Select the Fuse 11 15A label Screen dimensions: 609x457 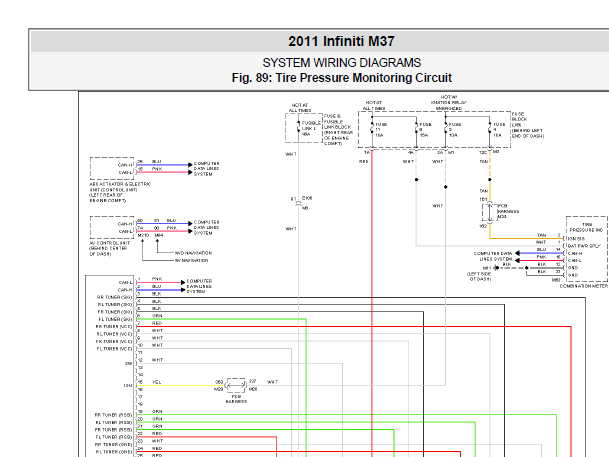(380, 130)
